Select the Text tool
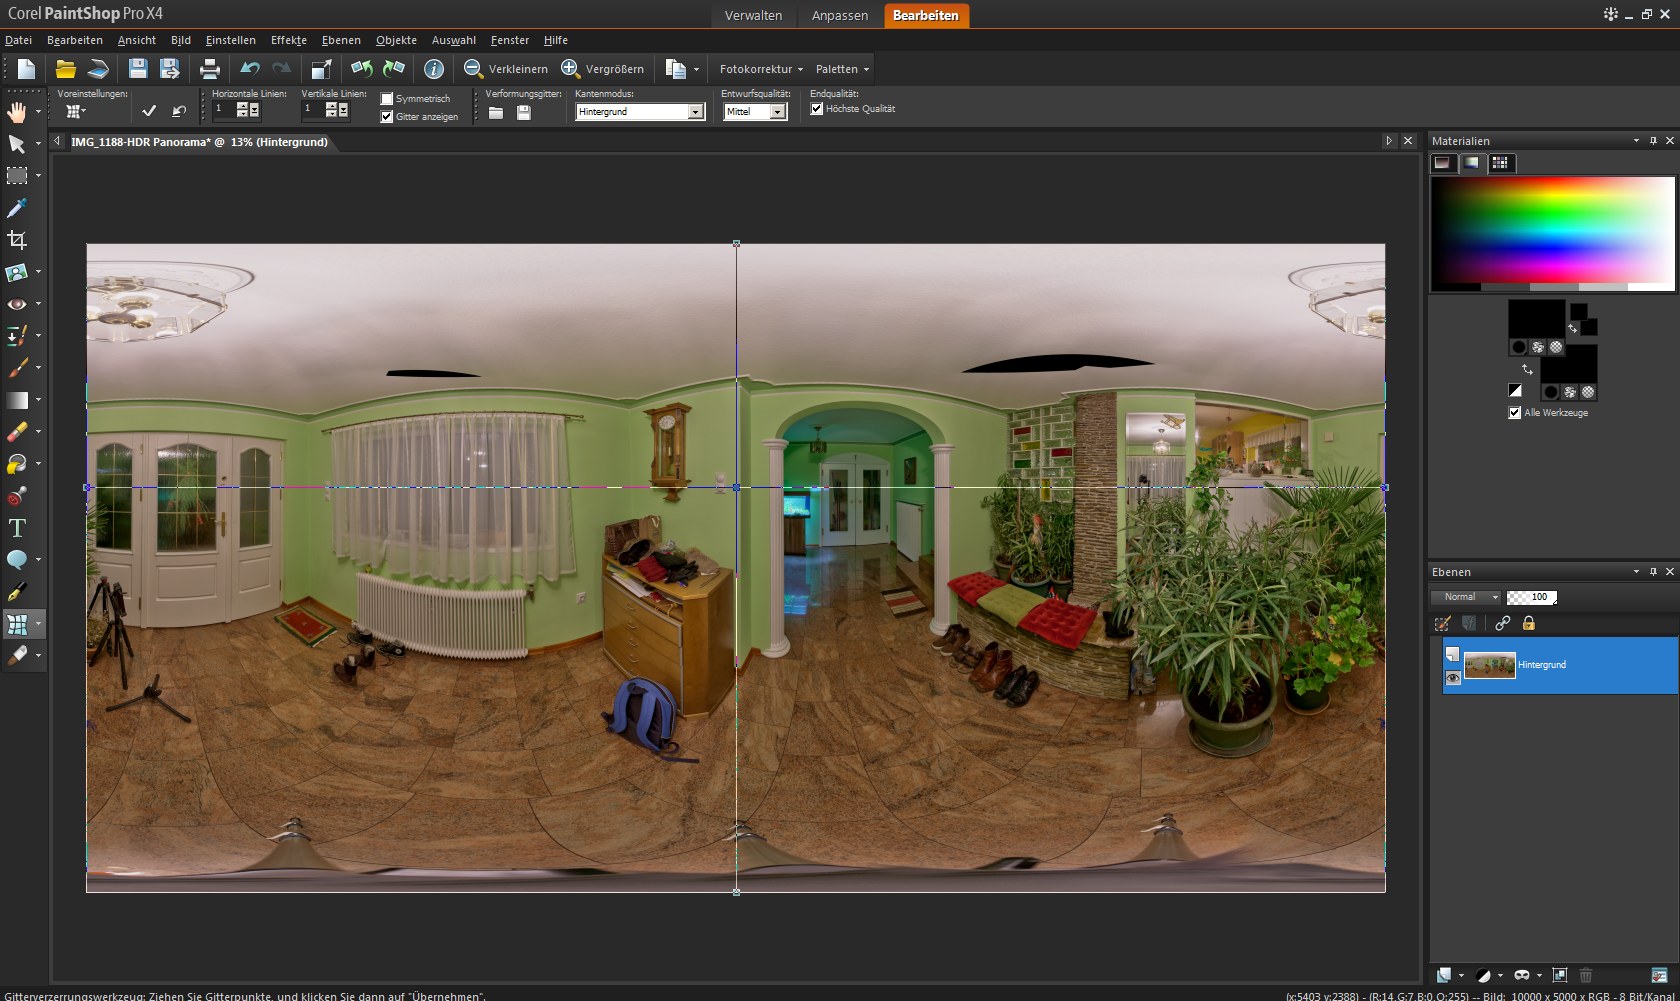 pos(17,528)
